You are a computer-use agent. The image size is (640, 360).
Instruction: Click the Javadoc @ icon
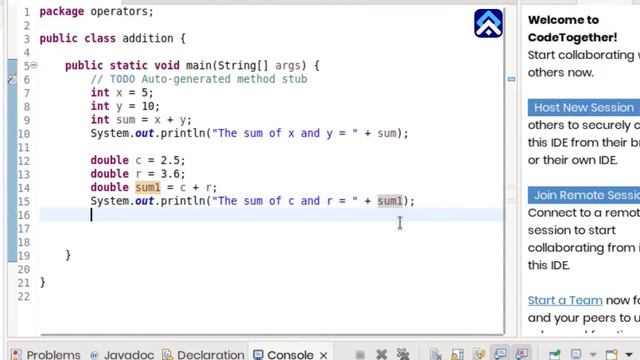[94, 355]
